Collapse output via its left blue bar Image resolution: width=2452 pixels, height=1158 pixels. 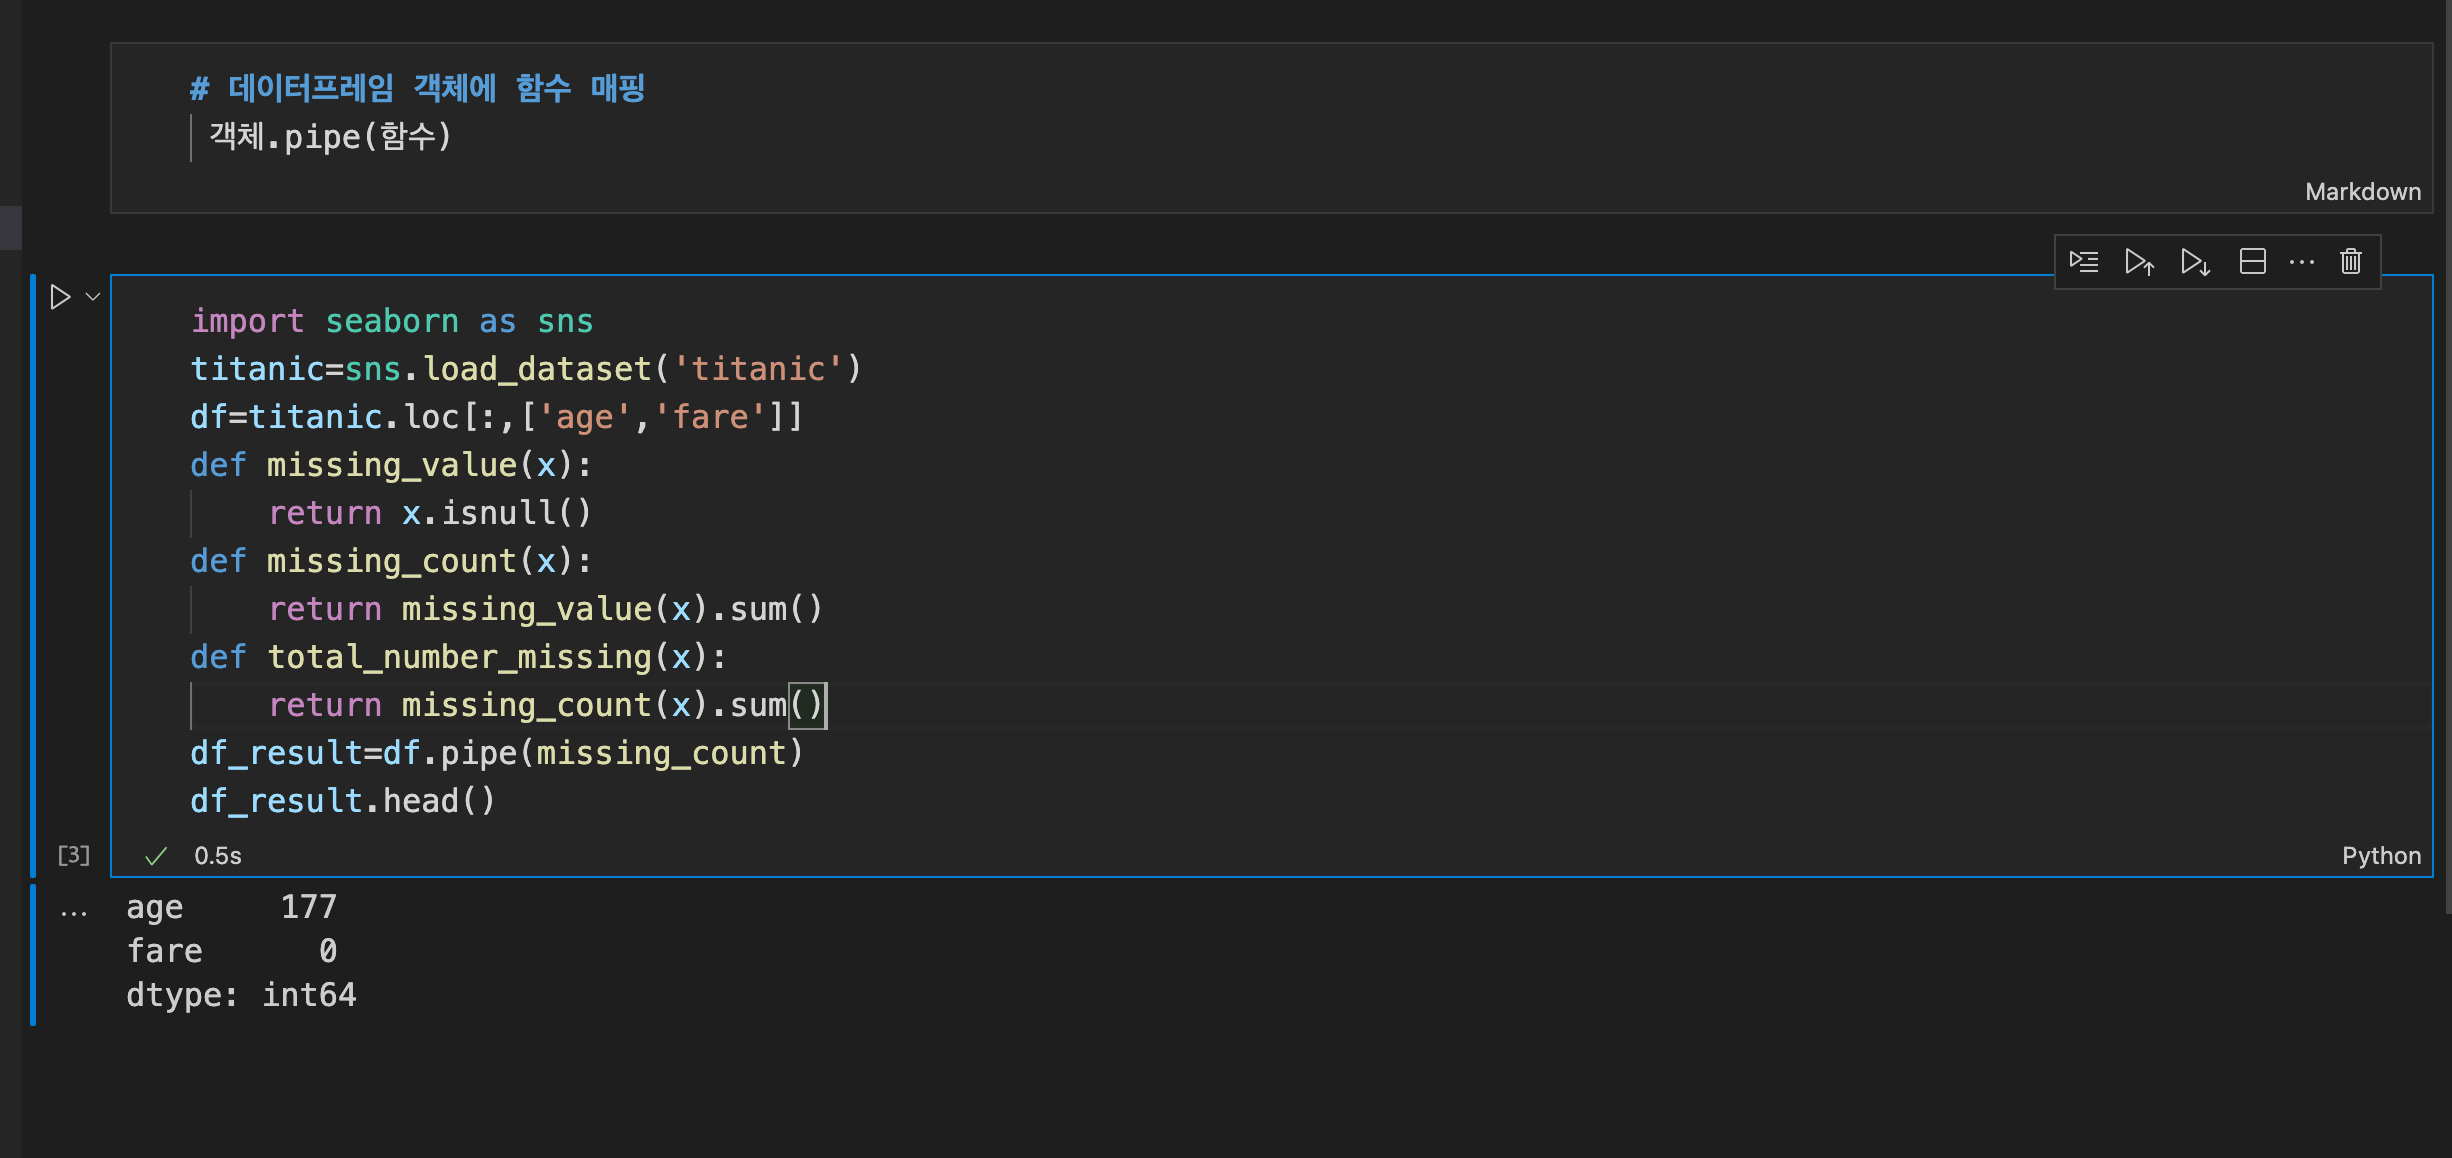point(33,955)
